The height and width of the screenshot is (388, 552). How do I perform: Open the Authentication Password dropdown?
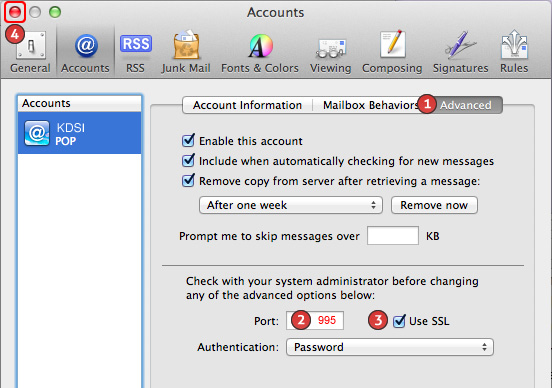point(390,347)
